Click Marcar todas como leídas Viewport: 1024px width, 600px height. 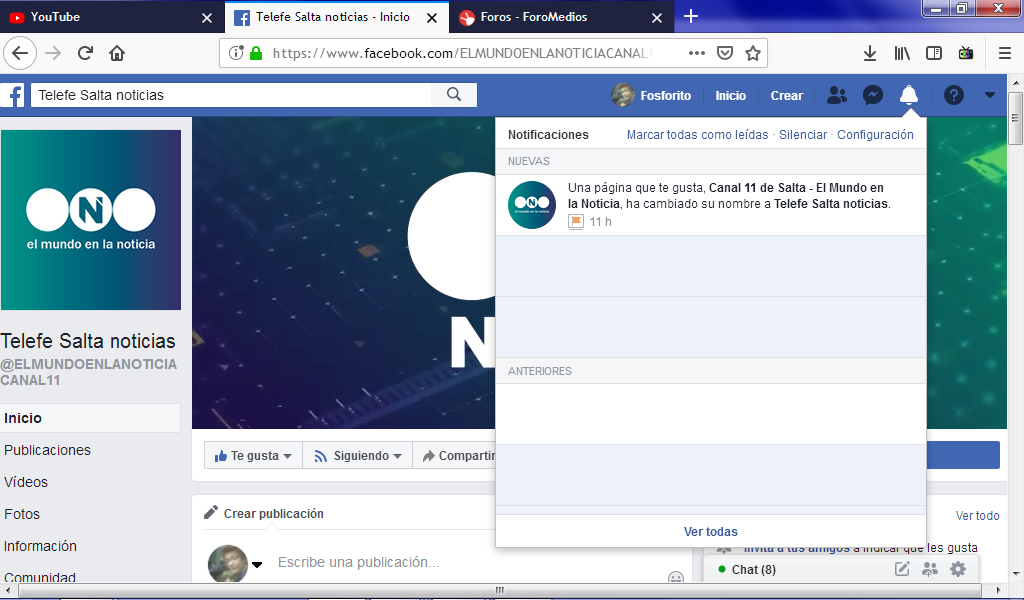coord(697,134)
